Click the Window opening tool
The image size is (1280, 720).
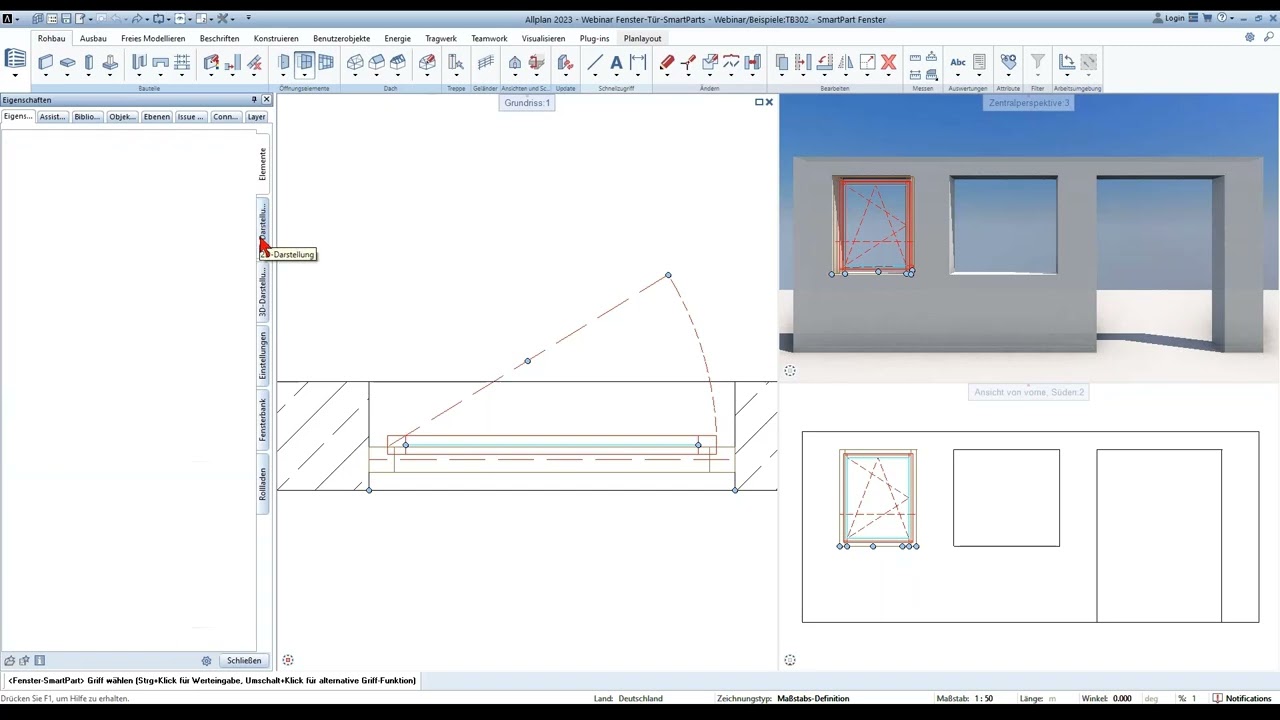coord(305,62)
